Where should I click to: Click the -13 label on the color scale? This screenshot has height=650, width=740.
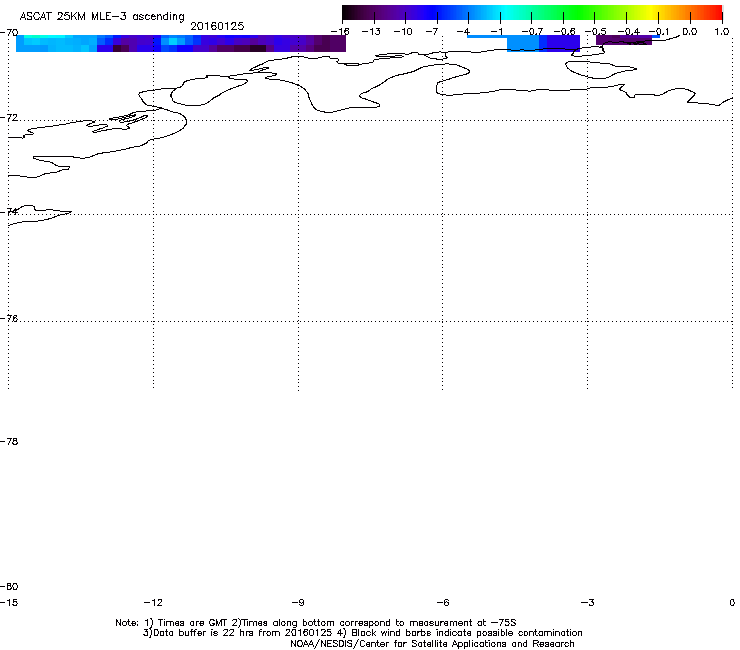pos(371,31)
